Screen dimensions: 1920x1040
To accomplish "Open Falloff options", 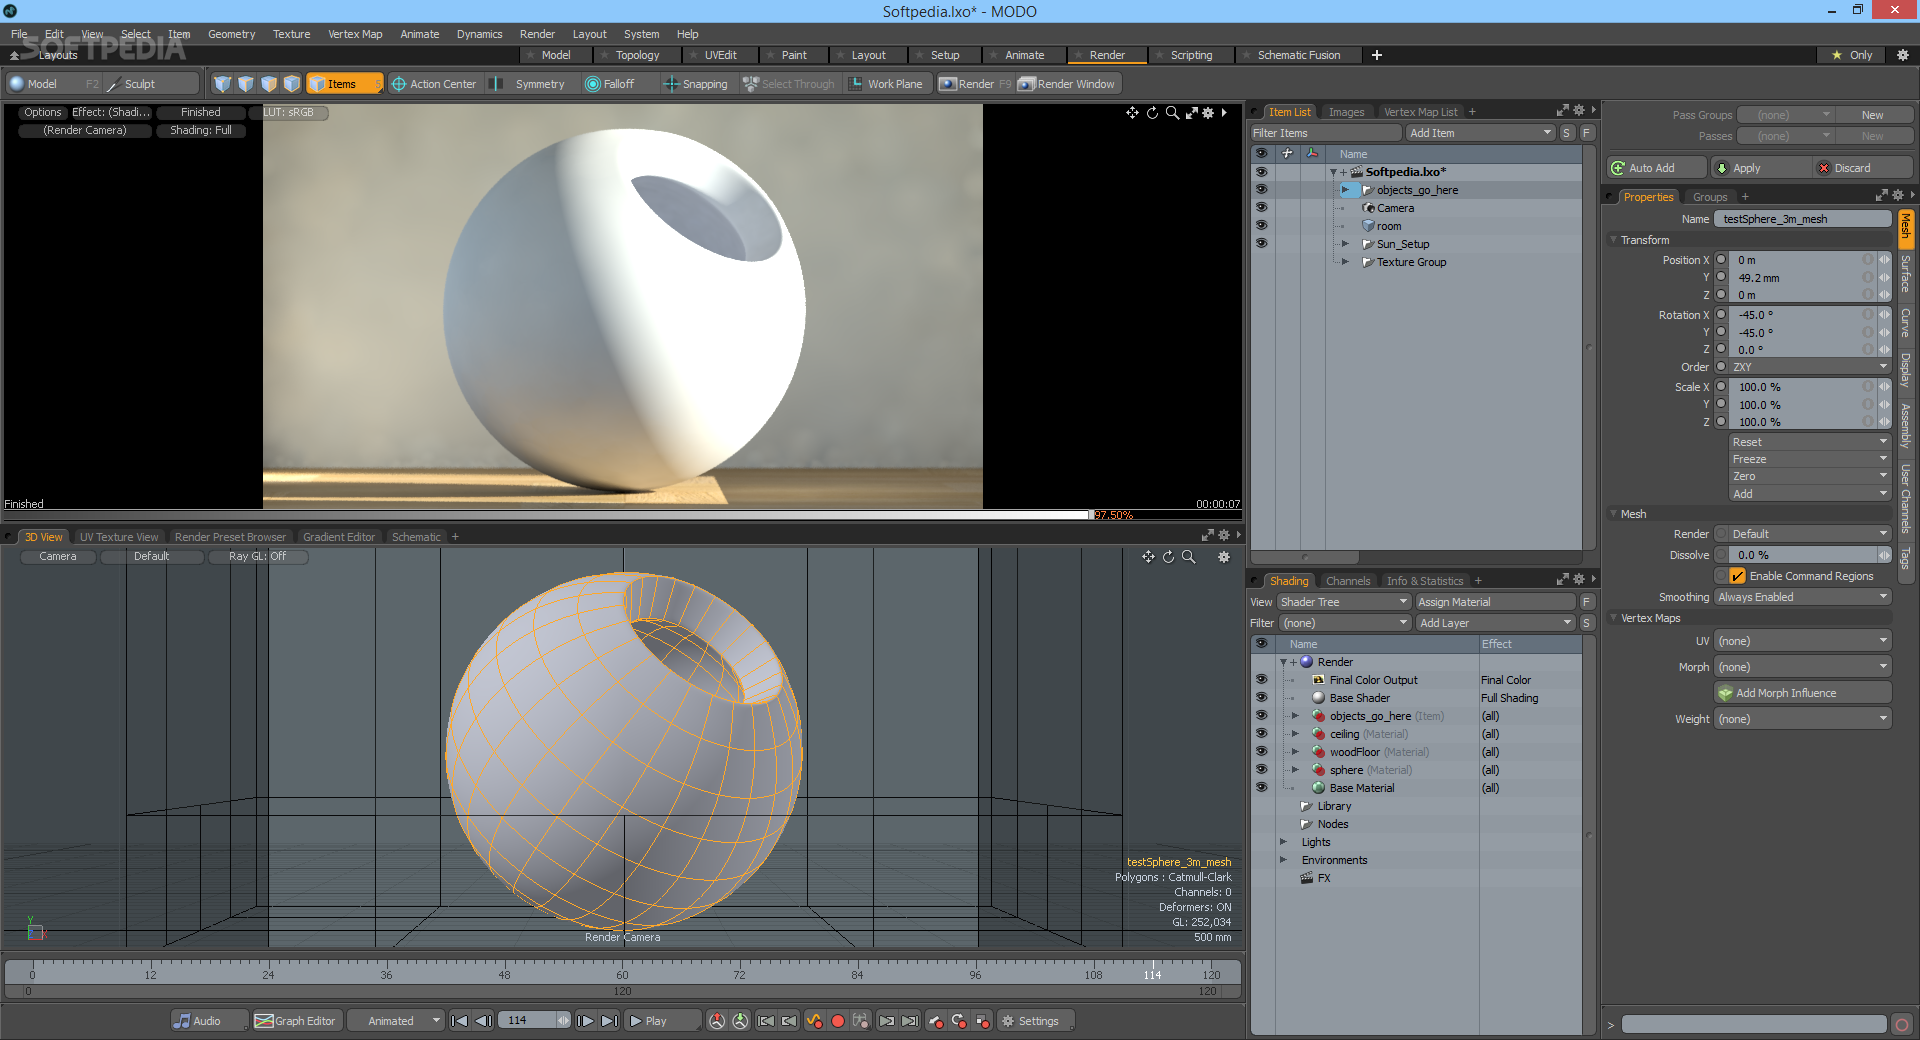I will [x=611, y=84].
